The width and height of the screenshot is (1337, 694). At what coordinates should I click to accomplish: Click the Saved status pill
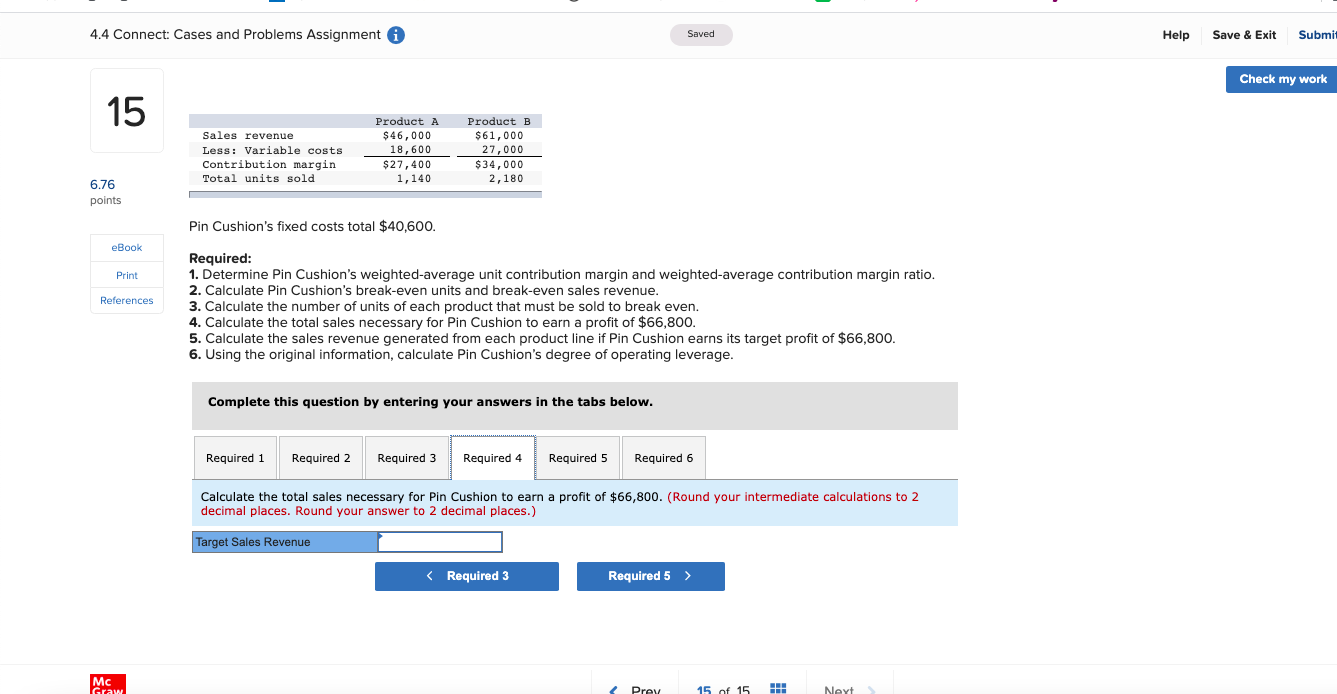(700, 34)
